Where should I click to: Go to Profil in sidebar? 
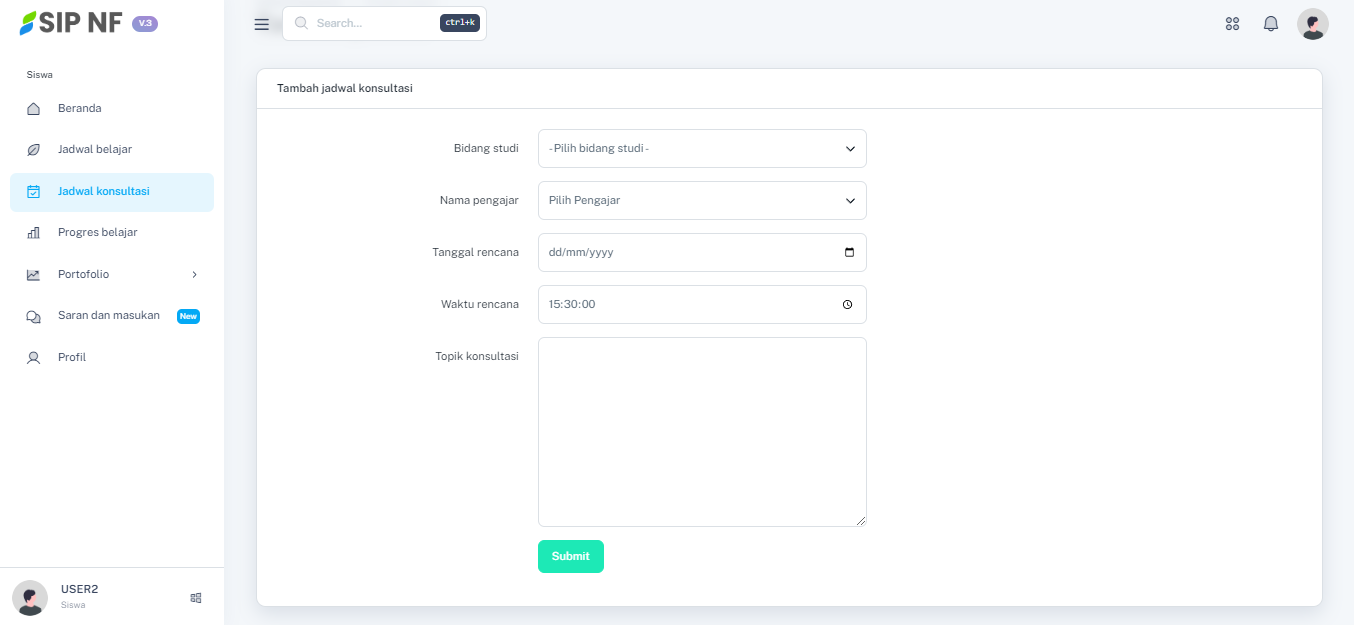point(72,358)
